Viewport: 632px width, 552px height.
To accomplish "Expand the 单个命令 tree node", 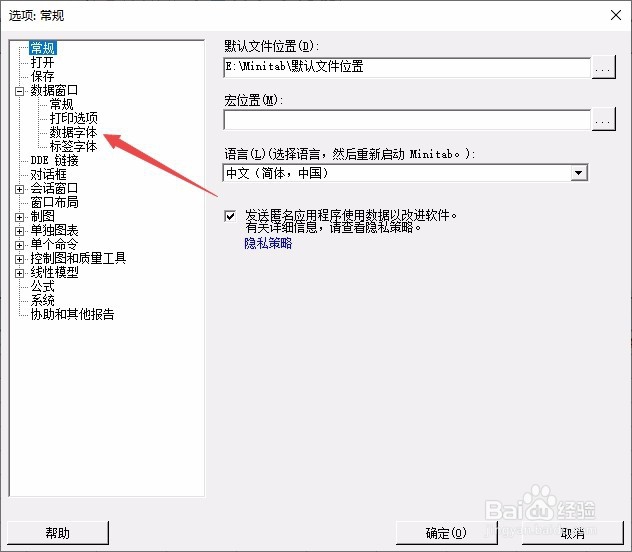I will click(x=19, y=245).
